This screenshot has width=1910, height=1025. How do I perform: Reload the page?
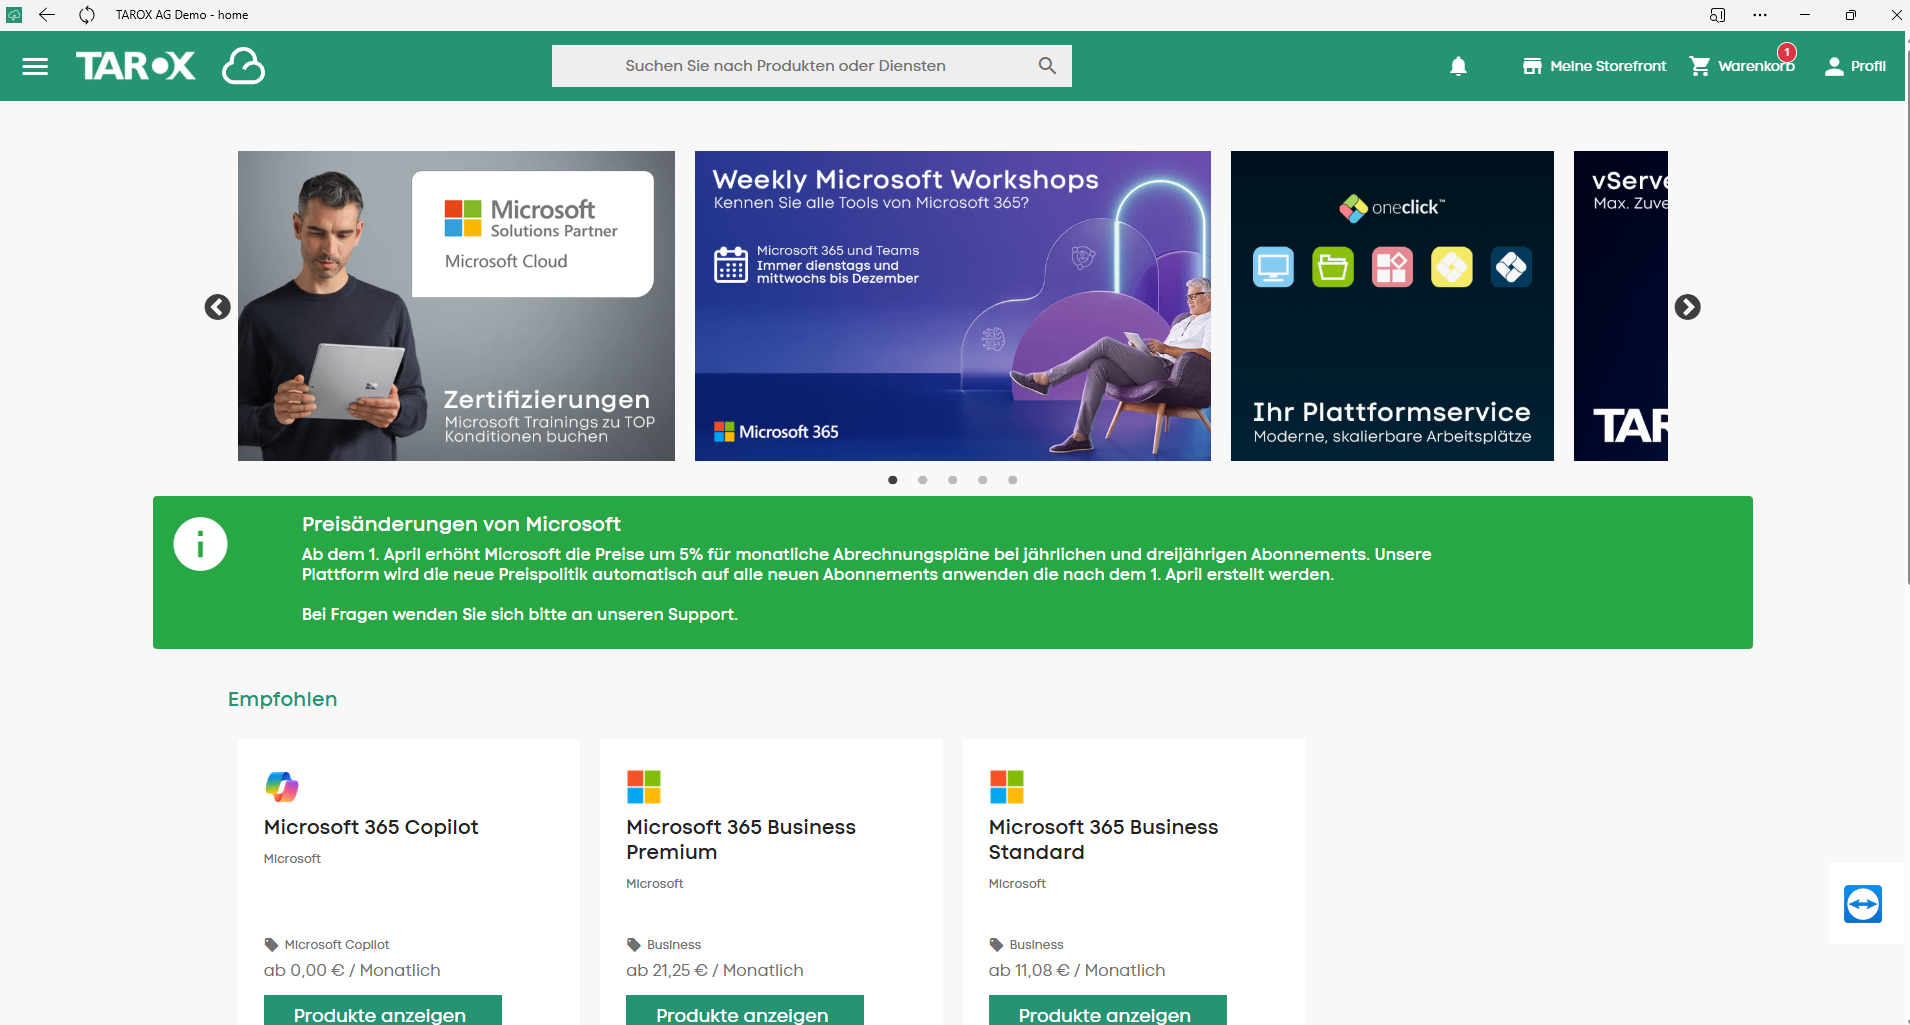tap(87, 15)
